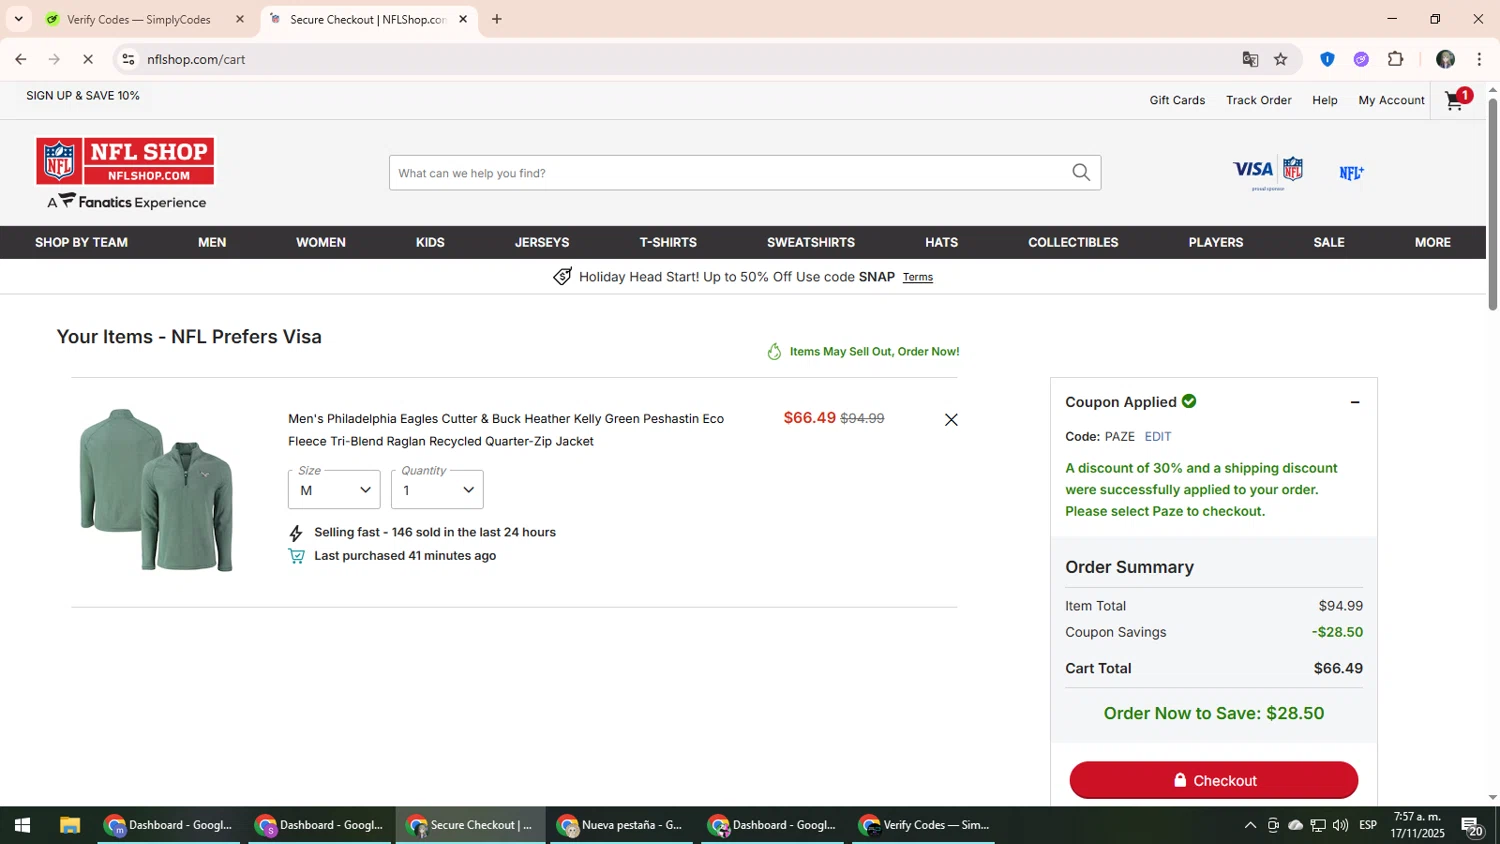Open Windows Start menu
1500x844 pixels.
point(22,825)
